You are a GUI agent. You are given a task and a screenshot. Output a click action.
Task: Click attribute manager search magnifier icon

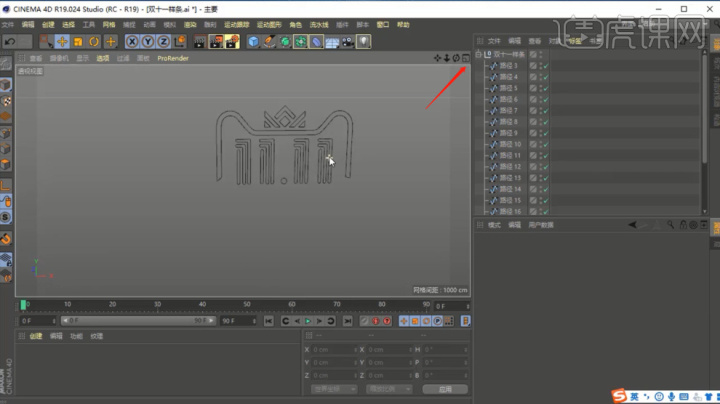(x=670, y=224)
